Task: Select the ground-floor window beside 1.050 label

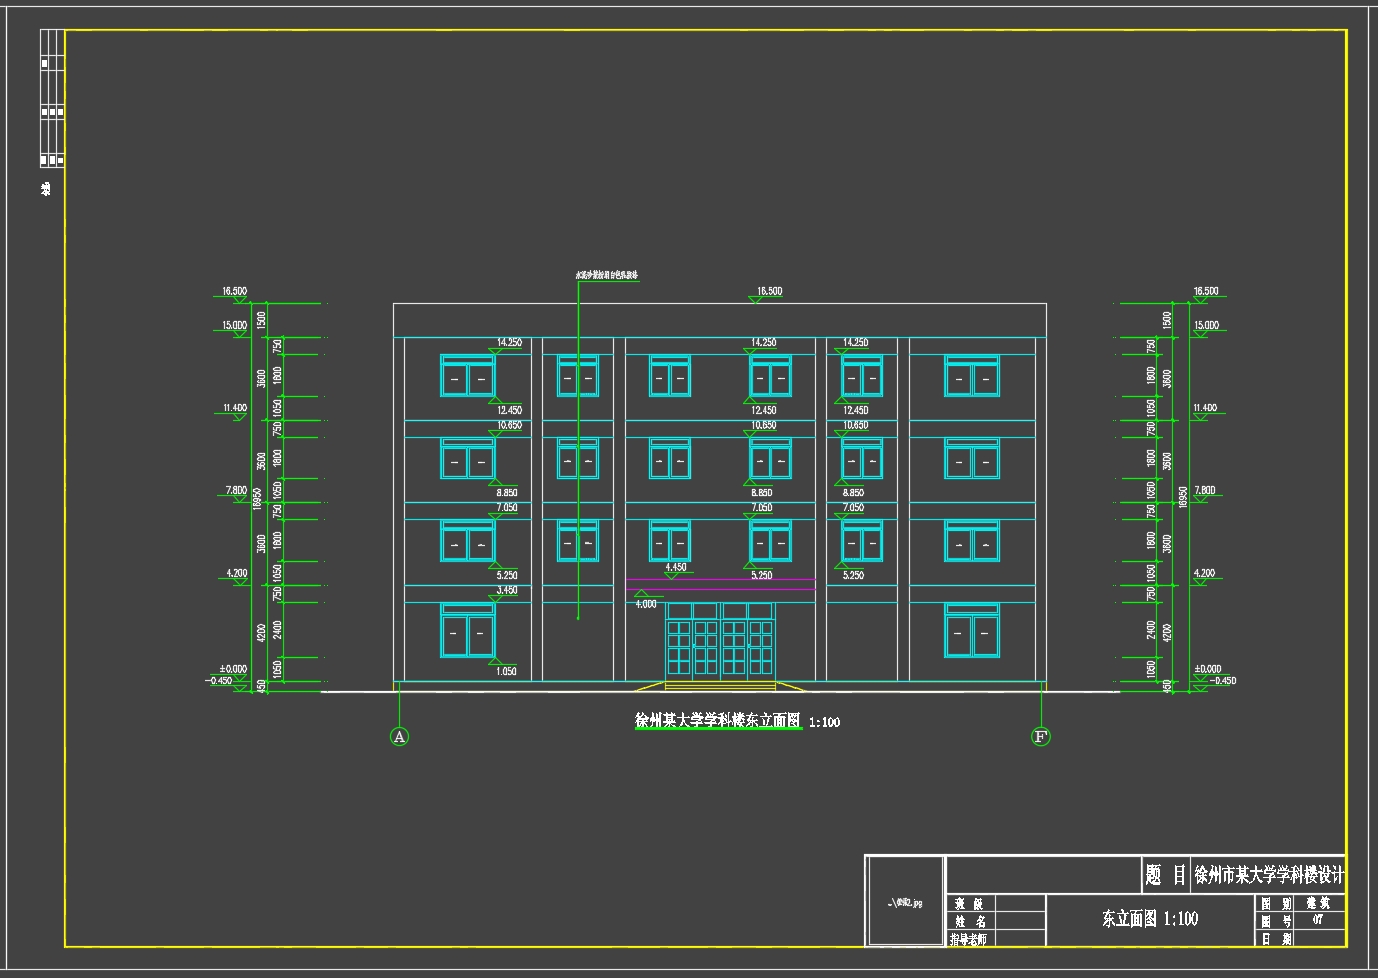Action: pos(467,632)
